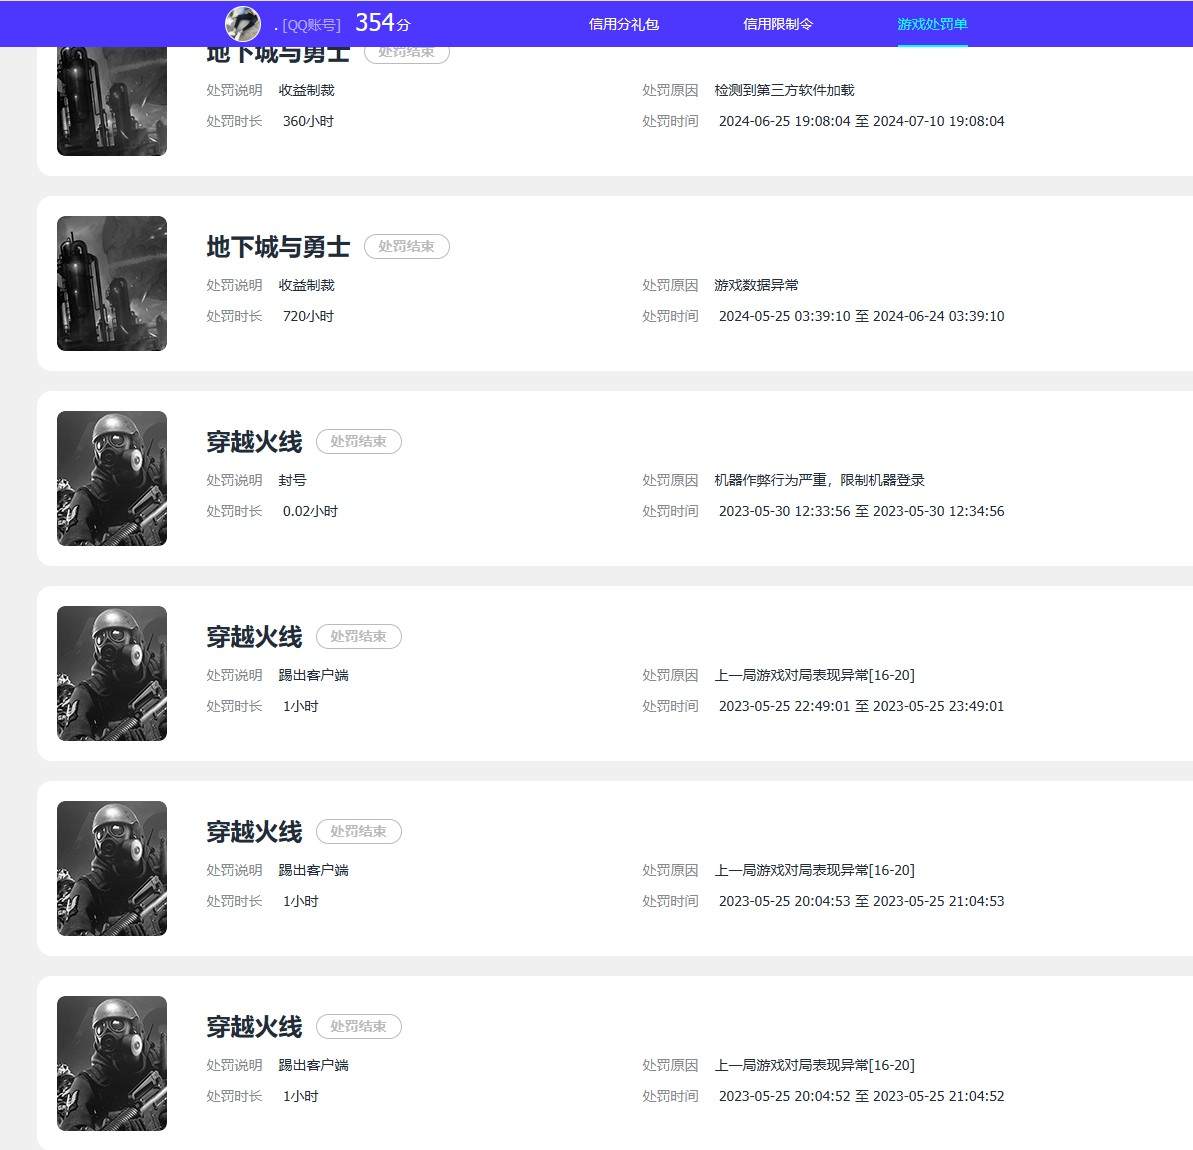
Task: Click the time range starting 2024-06-25 19:08:04
Action: [861, 121]
